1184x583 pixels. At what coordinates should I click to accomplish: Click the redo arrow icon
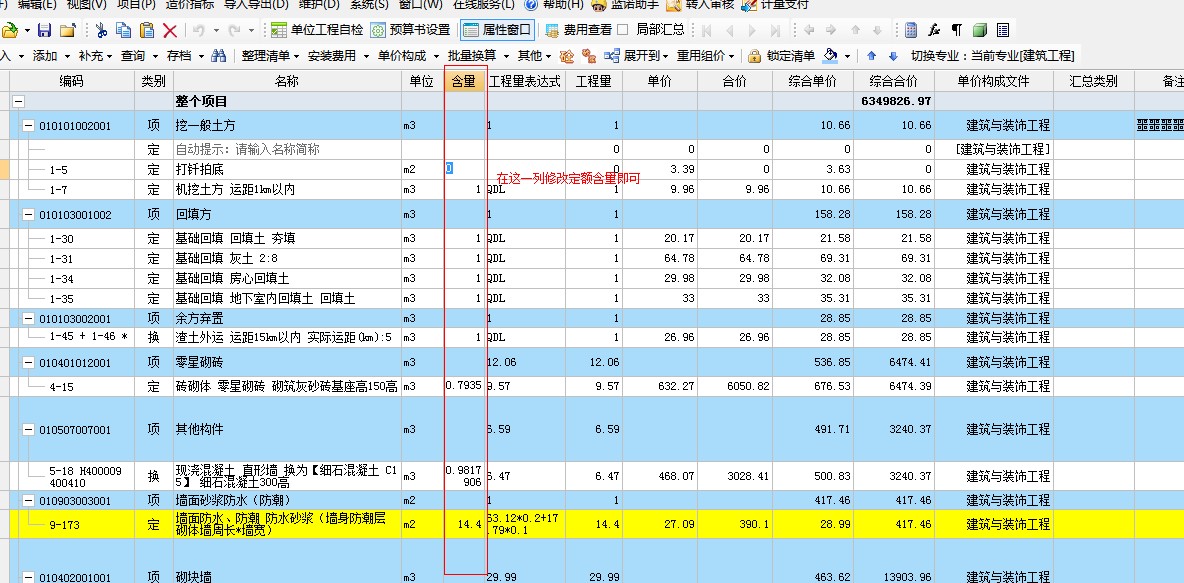tap(234, 30)
